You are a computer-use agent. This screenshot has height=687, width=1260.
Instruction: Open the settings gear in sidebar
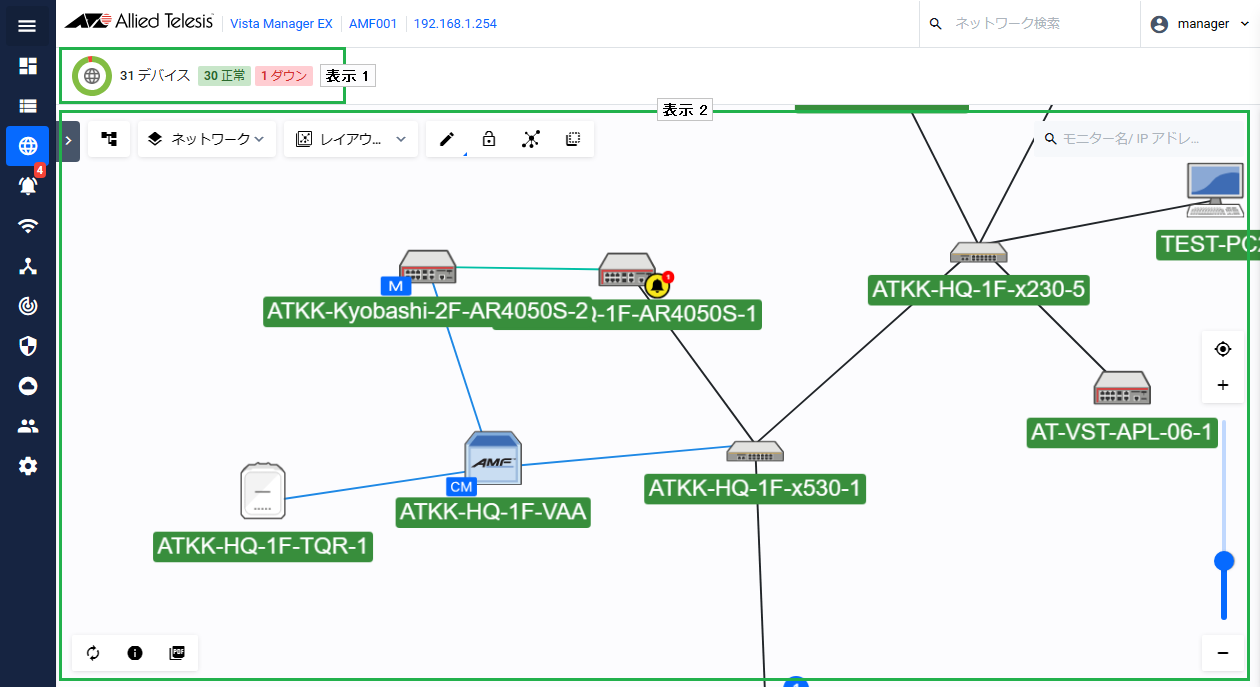click(28, 466)
